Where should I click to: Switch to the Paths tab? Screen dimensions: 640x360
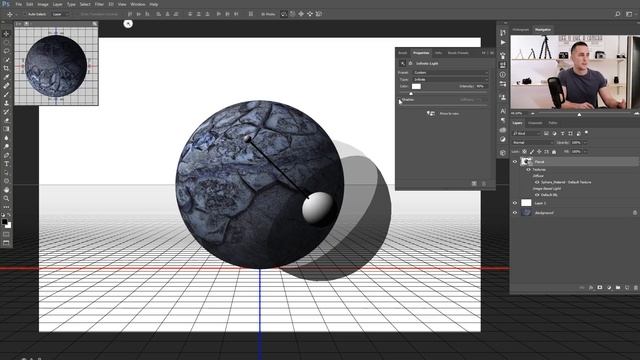pos(553,123)
